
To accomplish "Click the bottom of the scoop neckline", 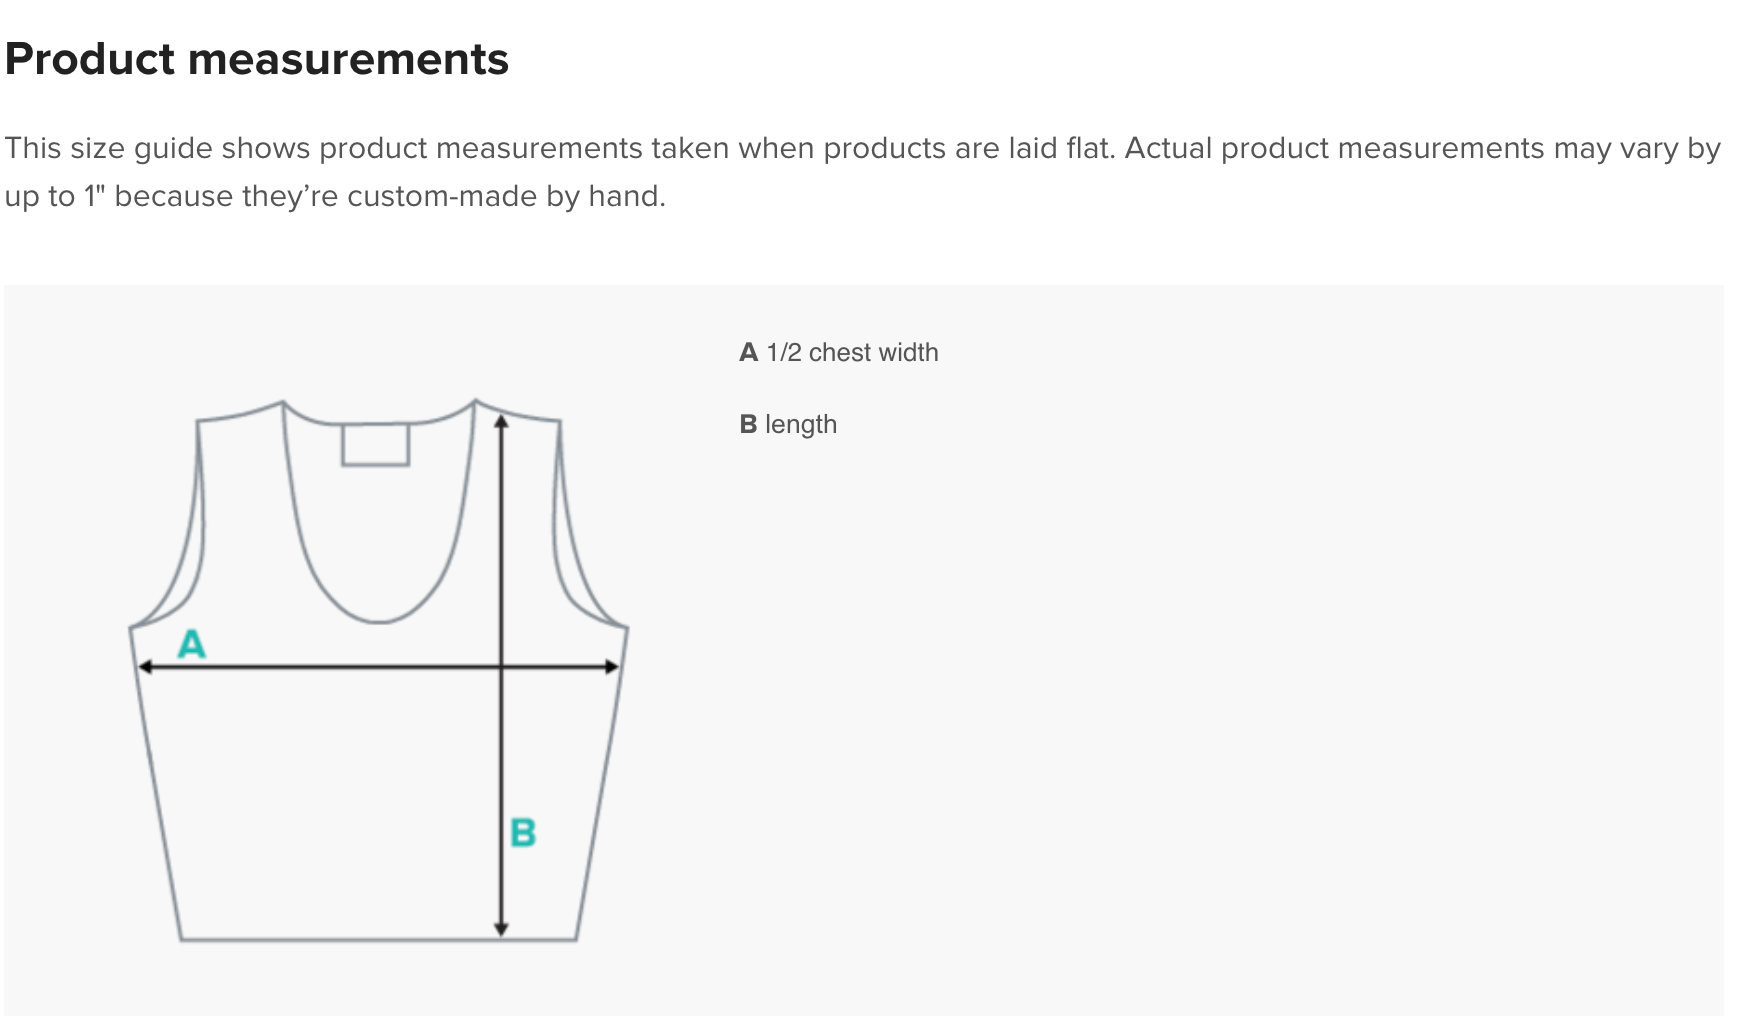I will [x=379, y=621].
